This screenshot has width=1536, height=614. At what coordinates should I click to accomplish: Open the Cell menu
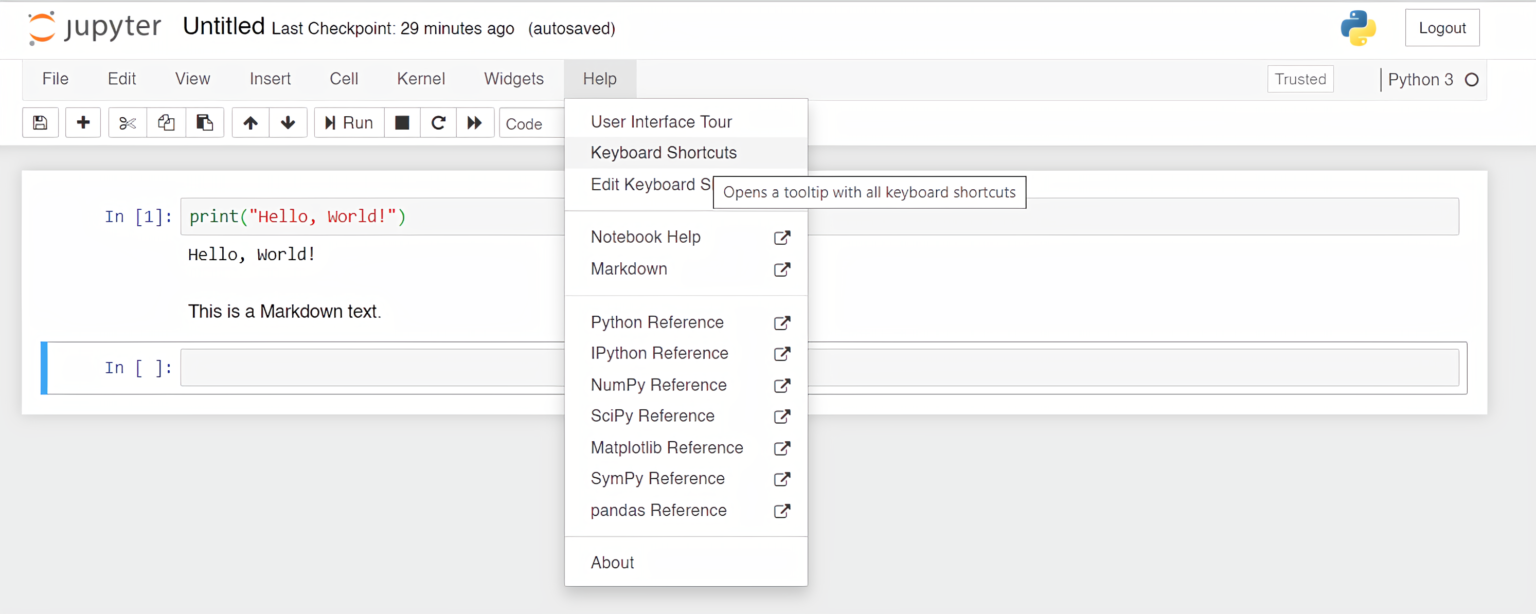(x=344, y=79)
